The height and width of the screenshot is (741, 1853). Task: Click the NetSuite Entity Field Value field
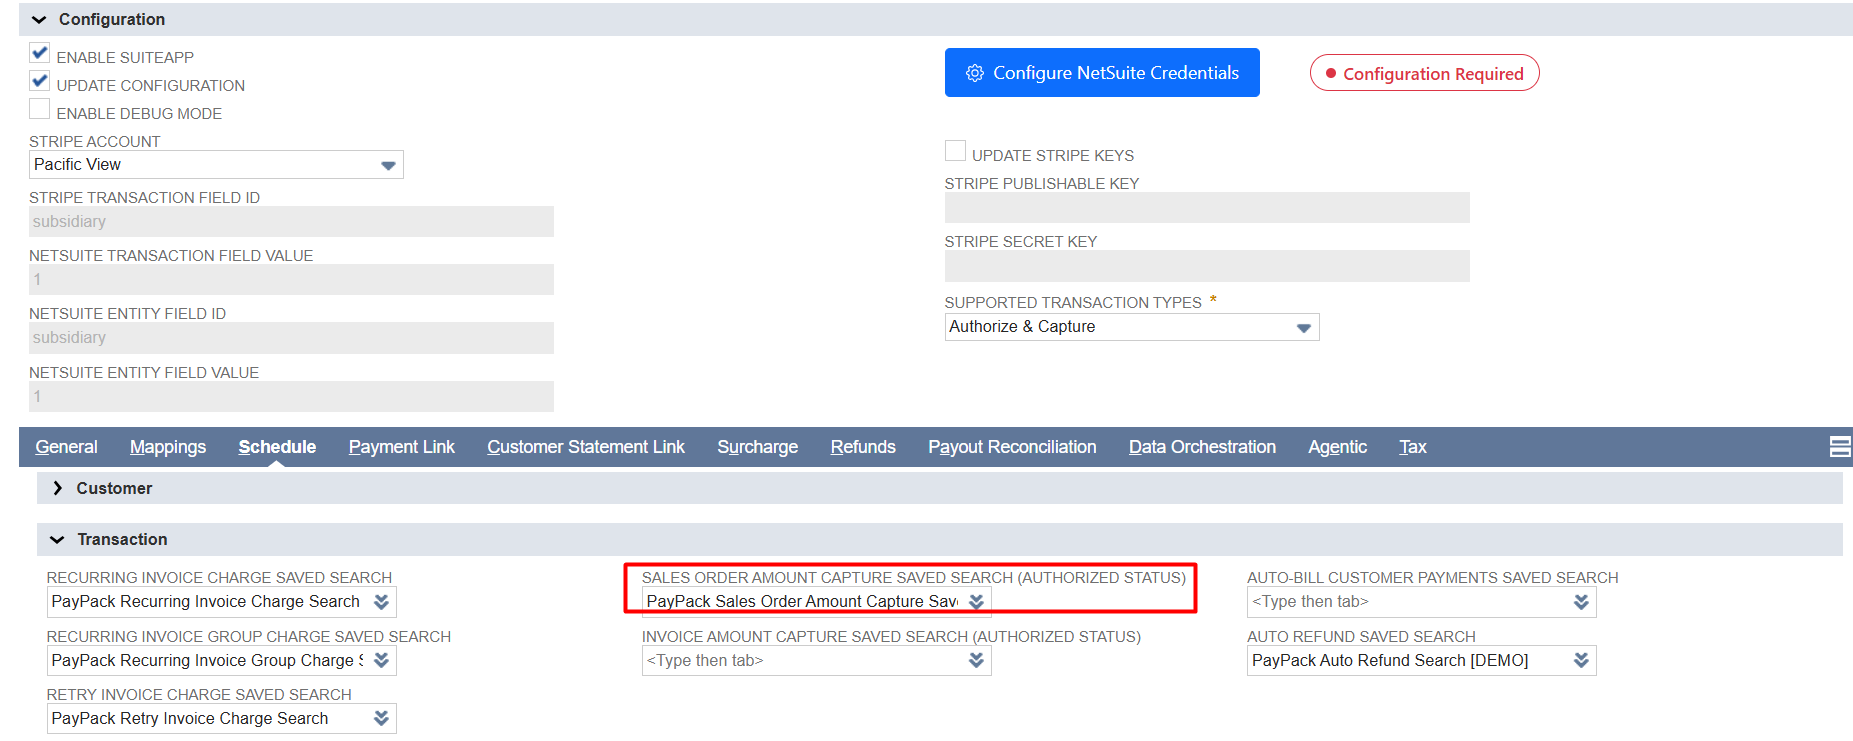(x=291, y=397)
